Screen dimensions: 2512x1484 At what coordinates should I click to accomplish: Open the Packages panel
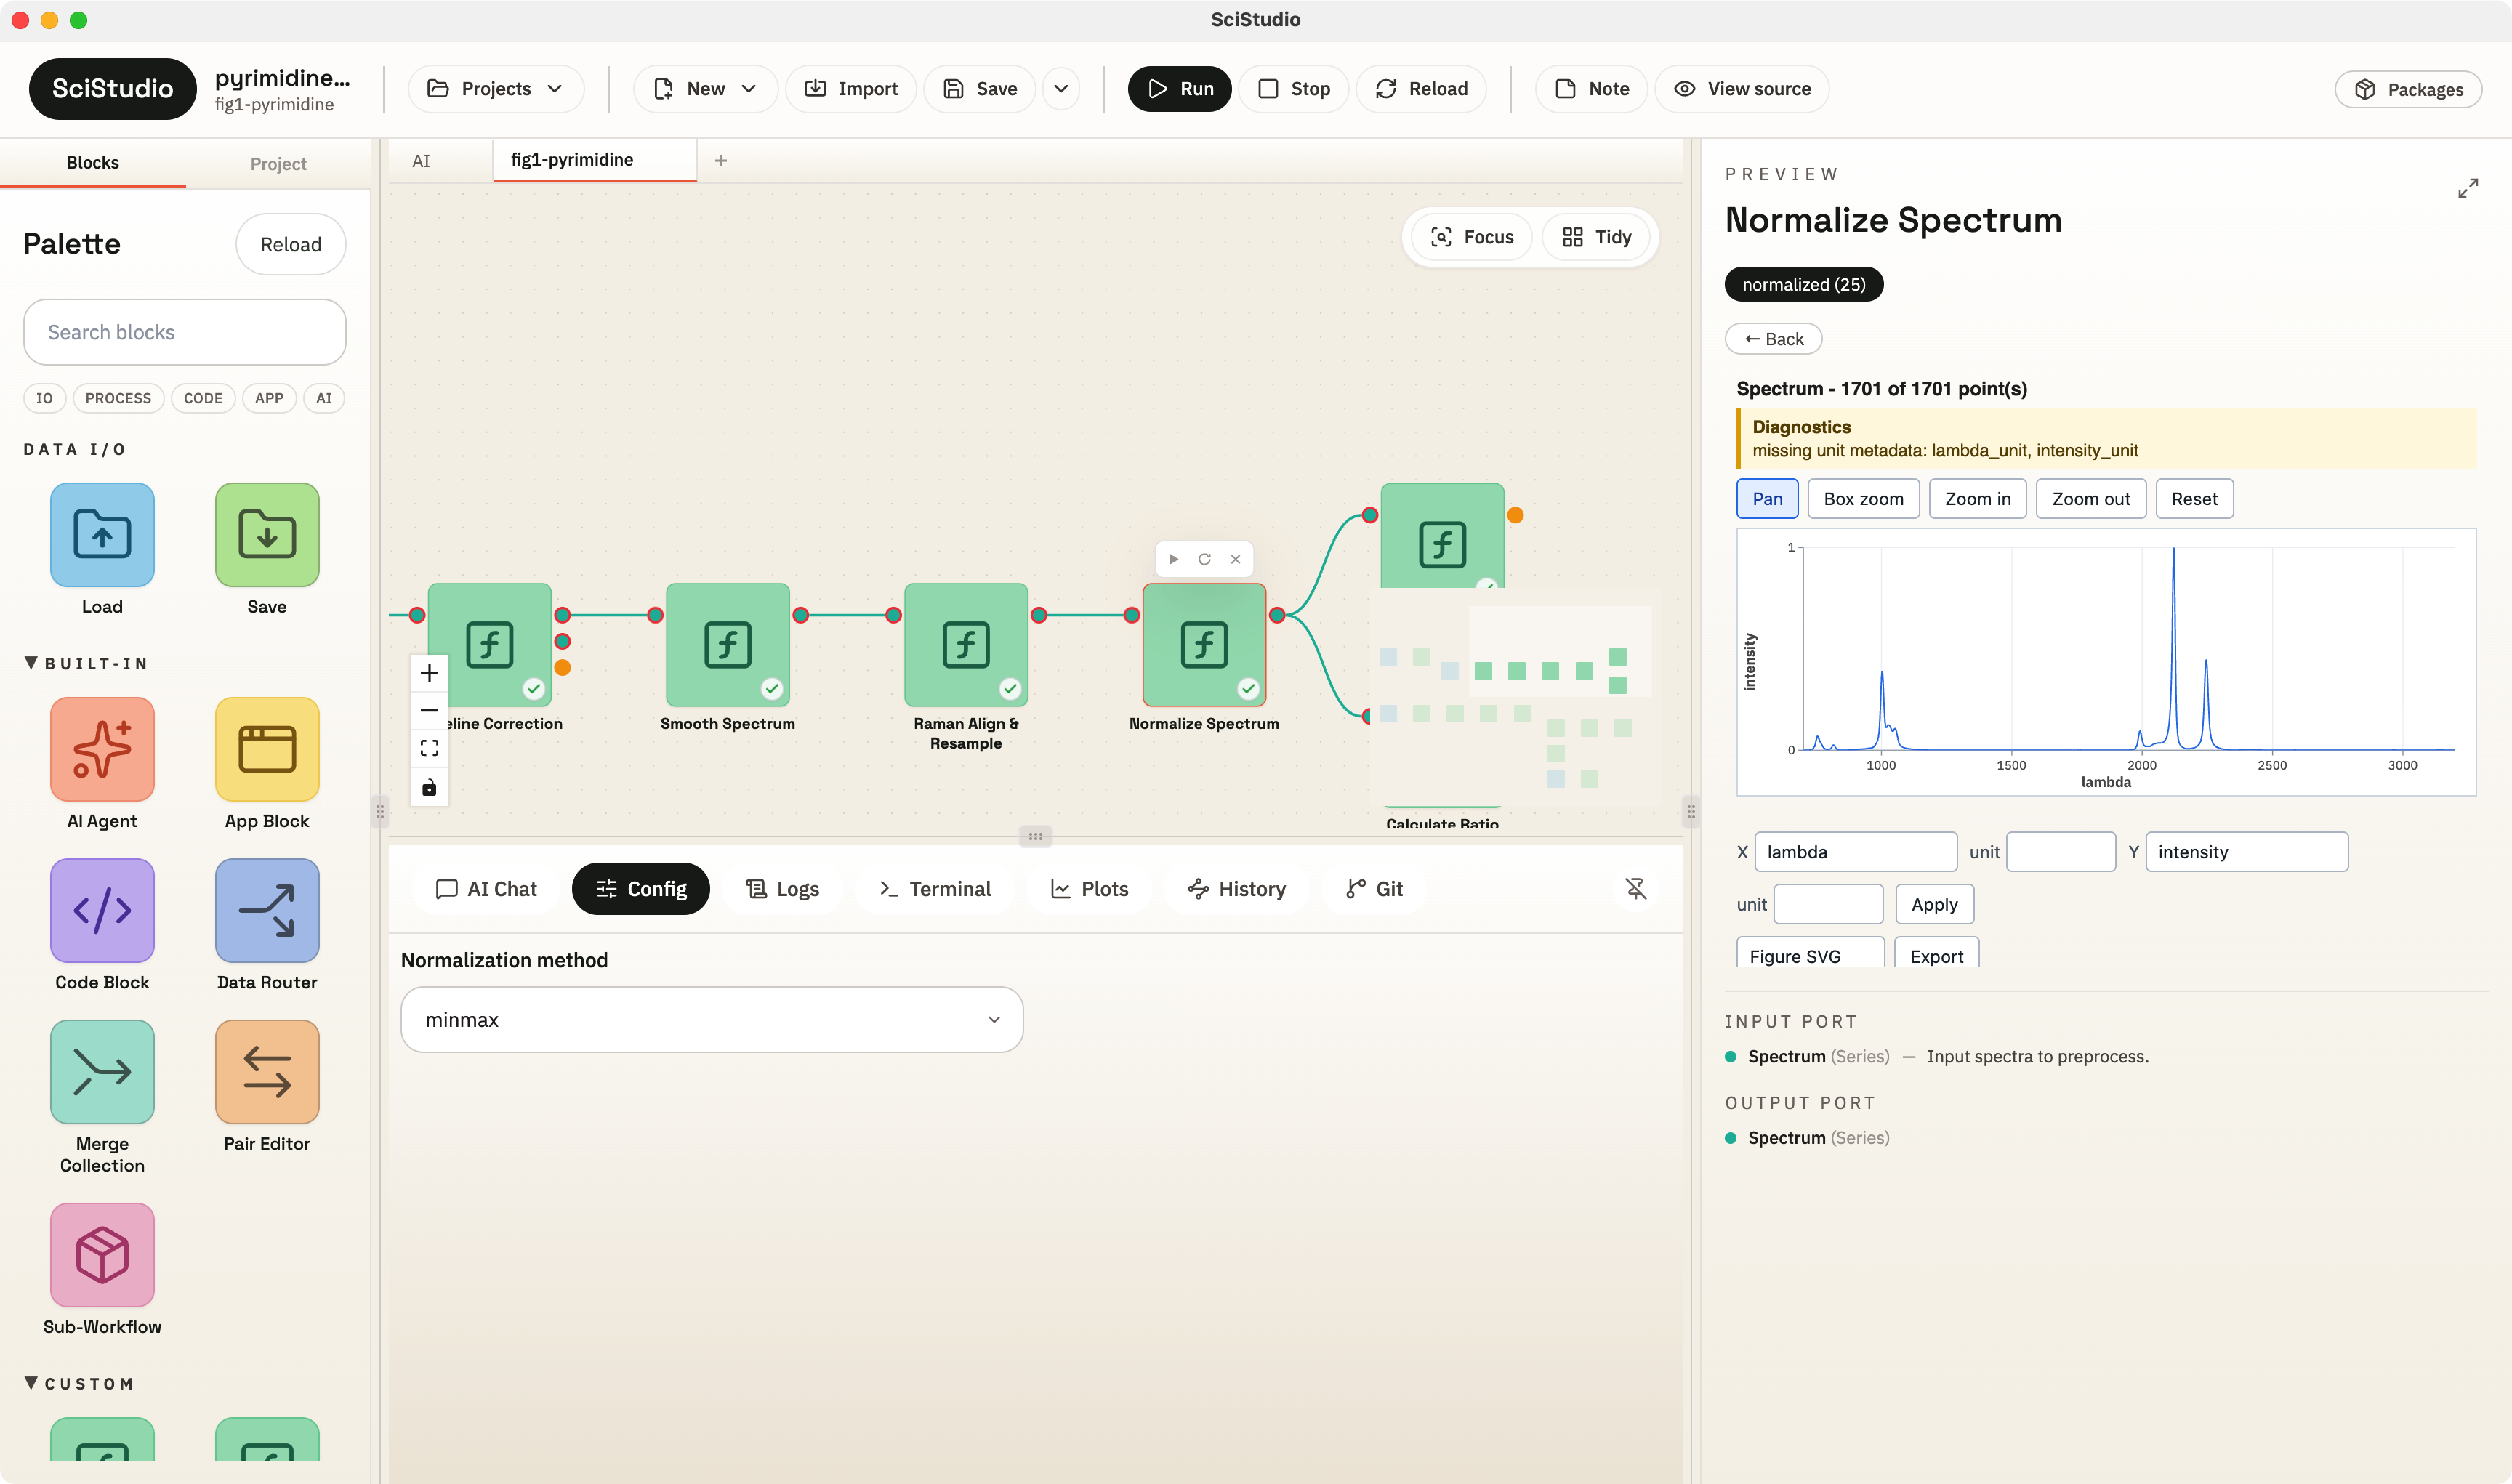point(2408,89)
